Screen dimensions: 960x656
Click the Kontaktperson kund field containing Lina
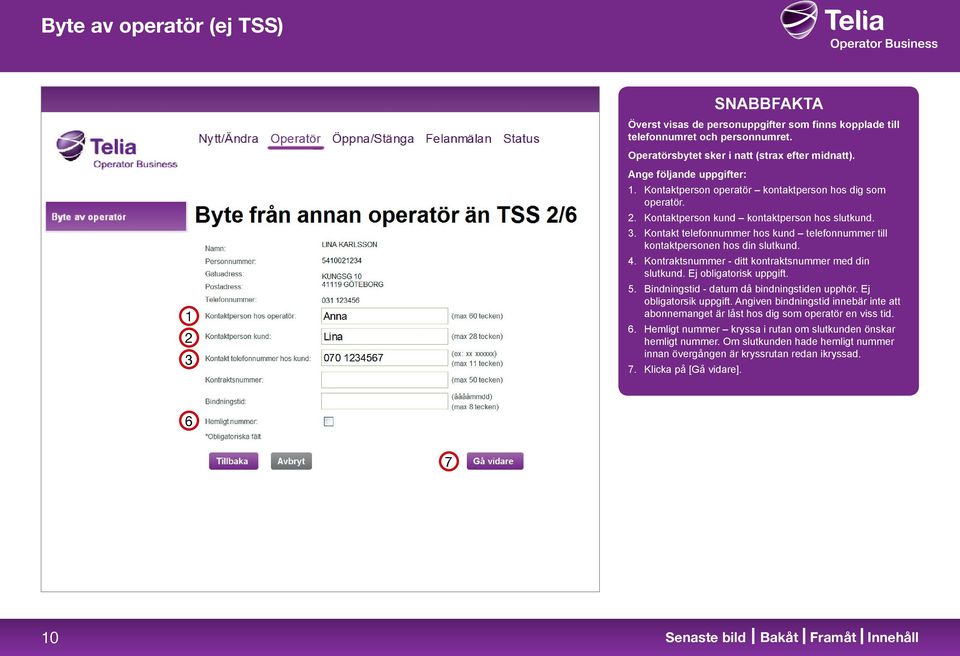point(384,336)
